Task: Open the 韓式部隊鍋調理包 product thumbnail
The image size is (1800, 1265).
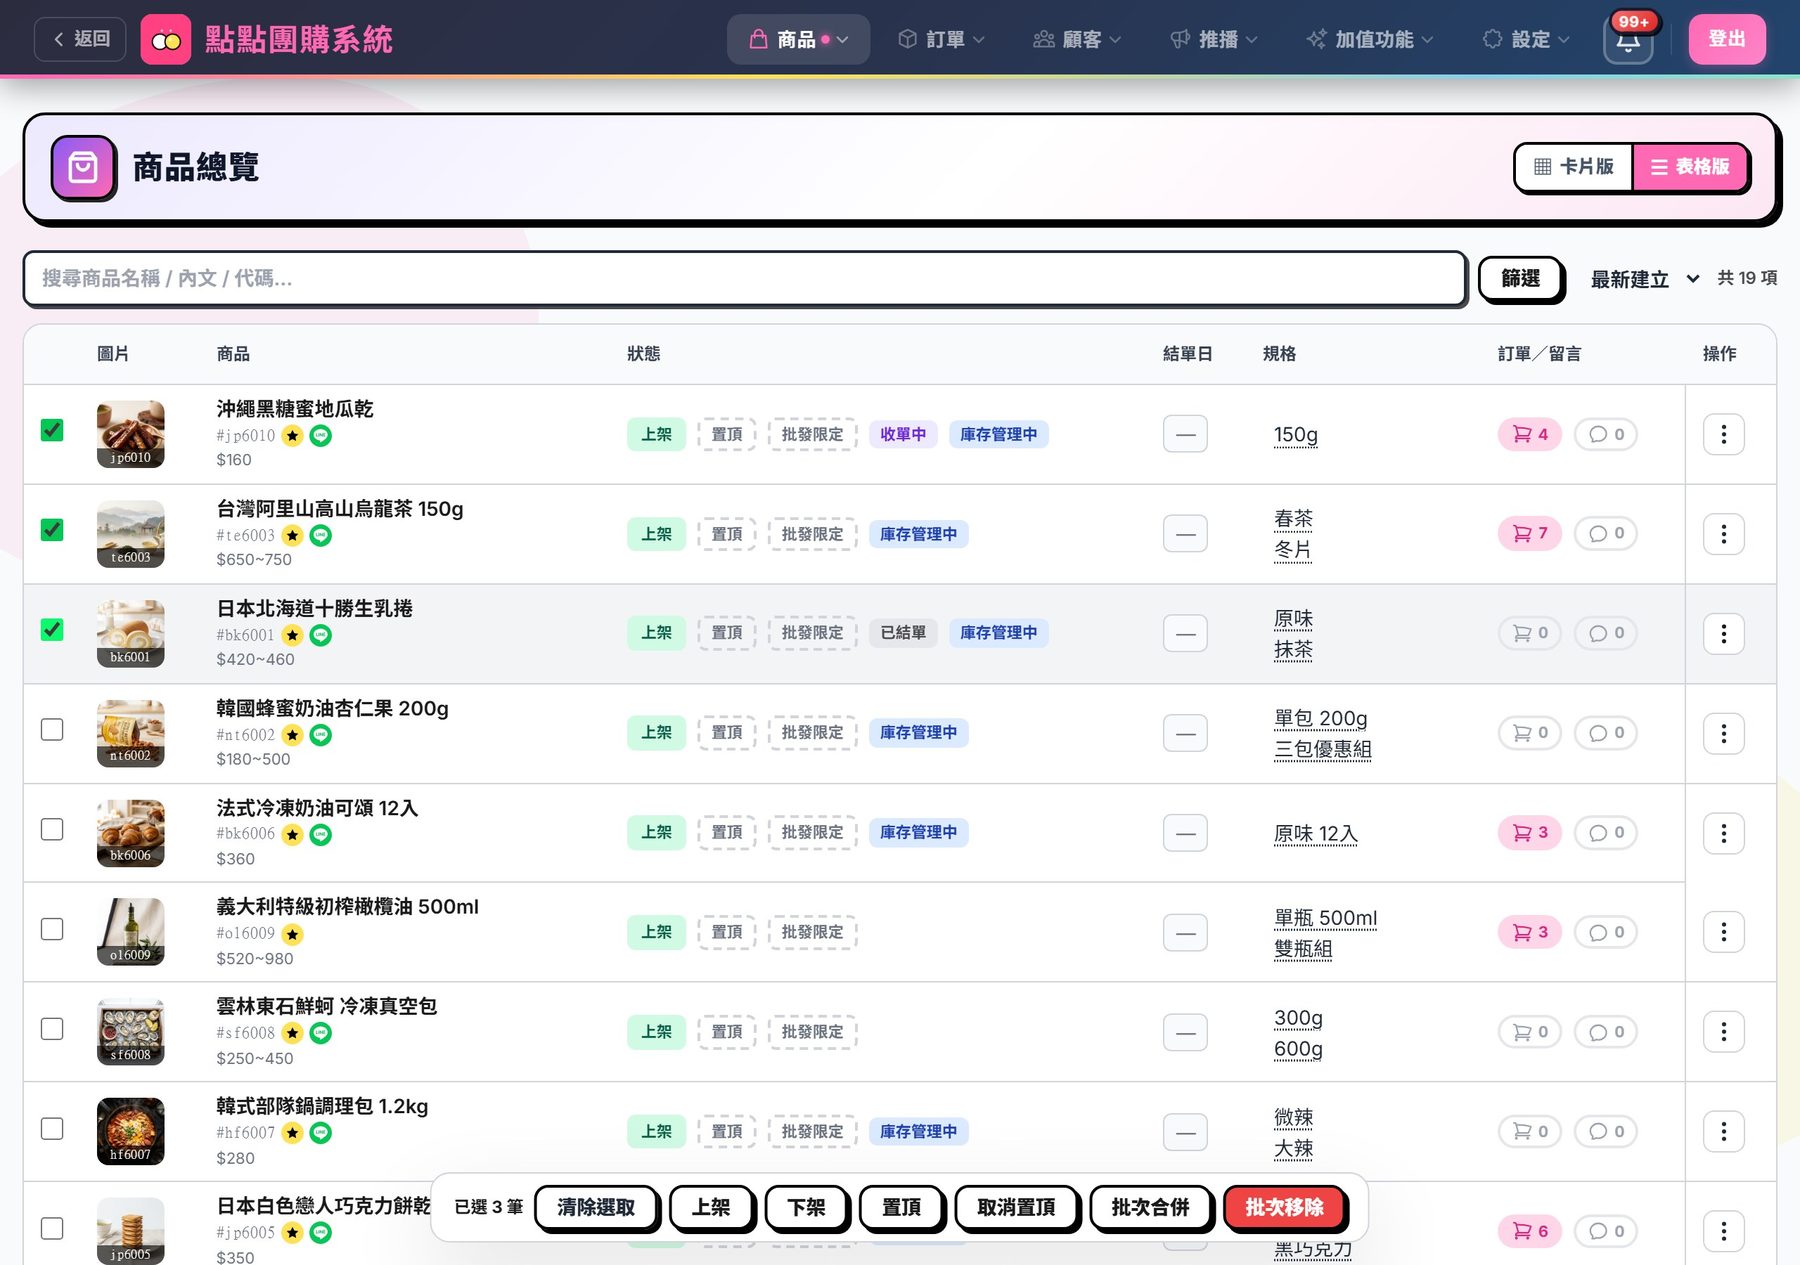Action: [x=131, y=1131]
